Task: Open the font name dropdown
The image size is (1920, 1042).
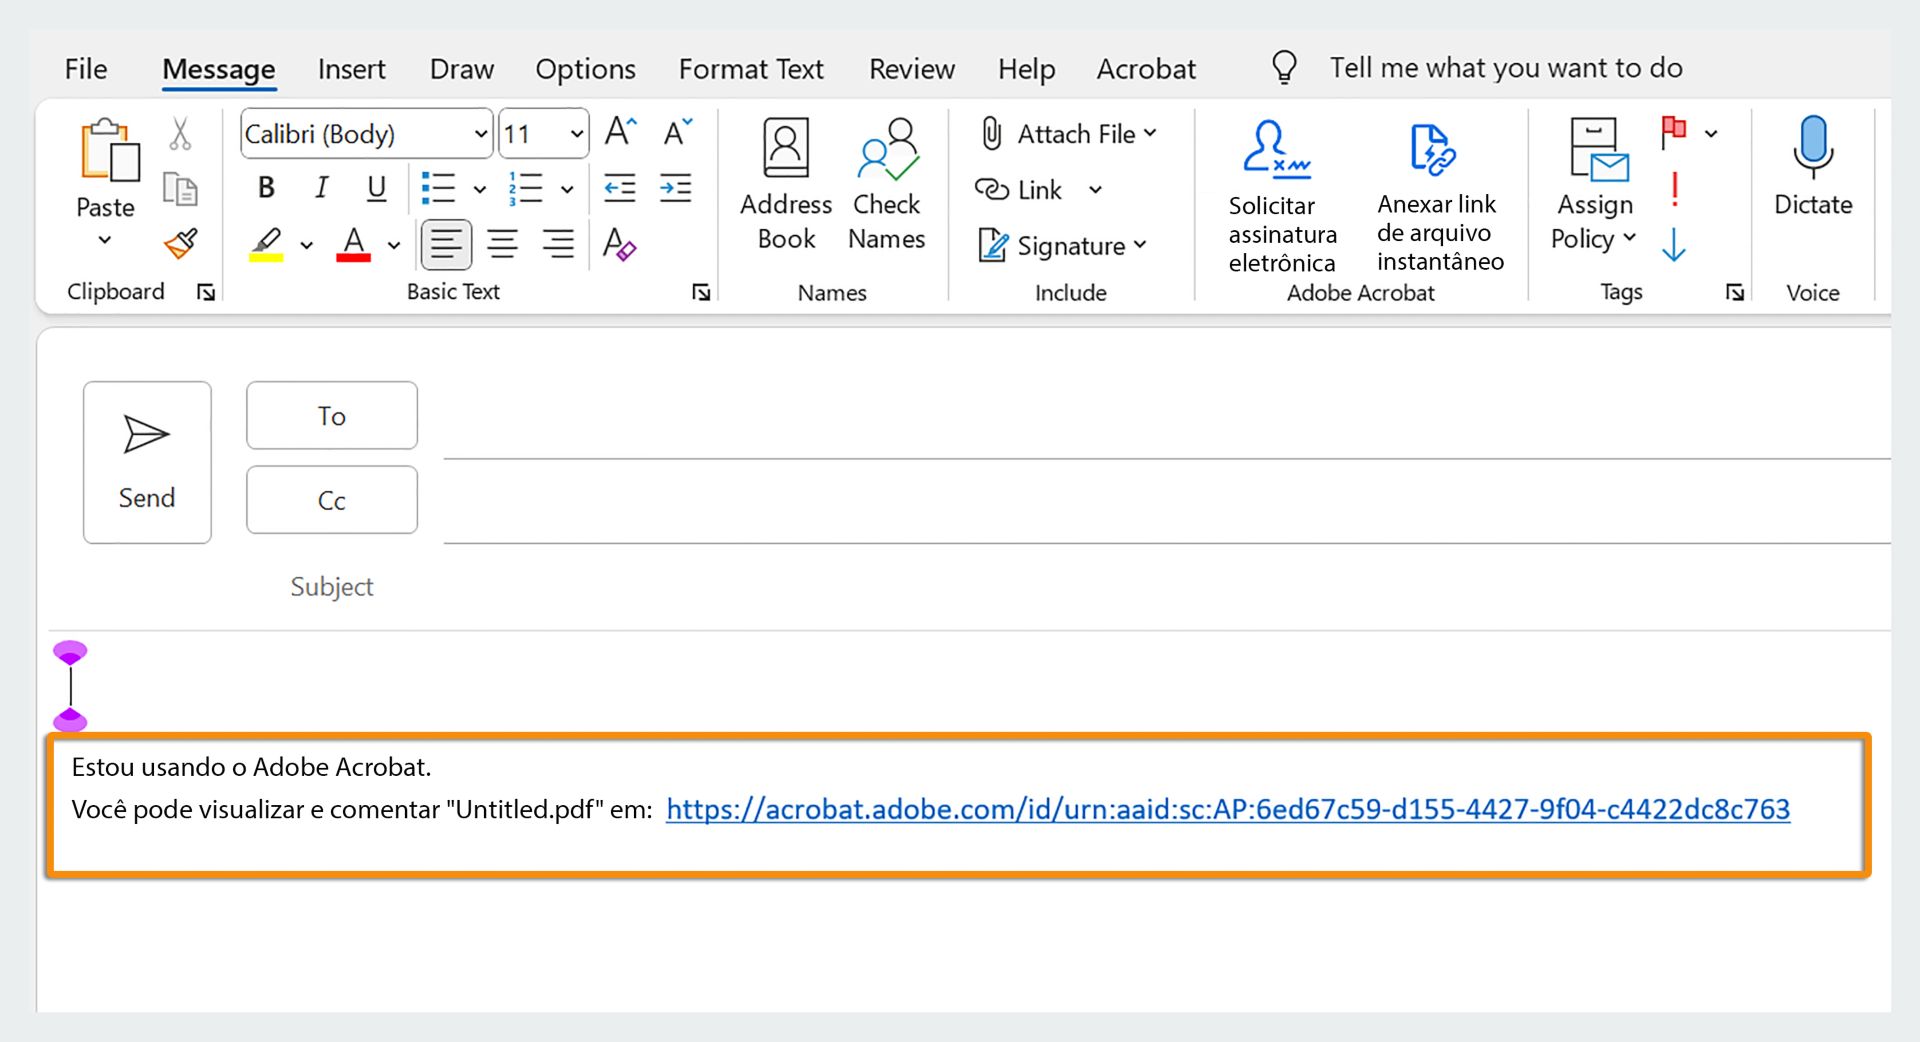Action: coord(481,134)
